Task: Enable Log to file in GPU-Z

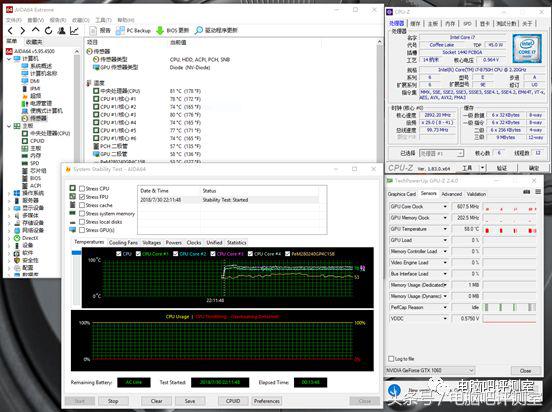Action: click(391, 358)
